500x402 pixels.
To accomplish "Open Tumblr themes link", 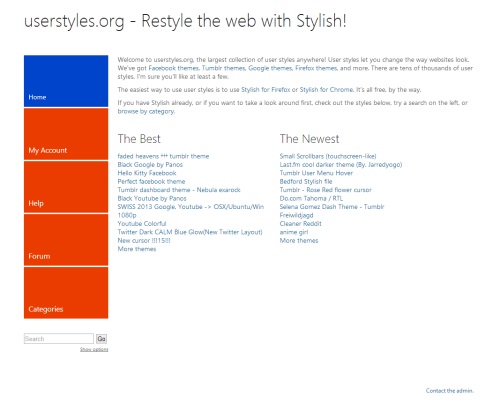I will 224,68.
